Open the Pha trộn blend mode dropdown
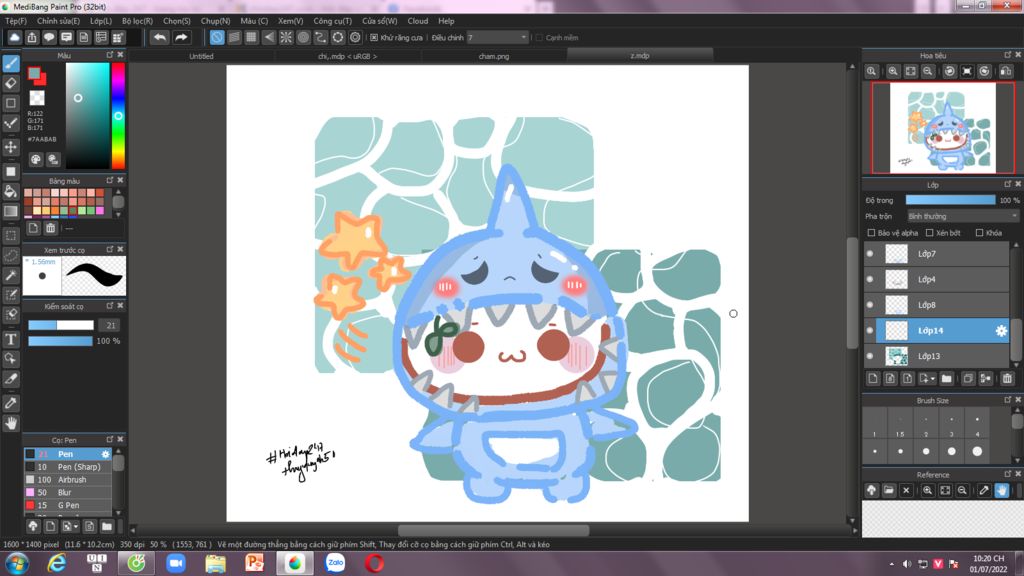The width and height of the screenshot is (1024, 576). (963, 216)
